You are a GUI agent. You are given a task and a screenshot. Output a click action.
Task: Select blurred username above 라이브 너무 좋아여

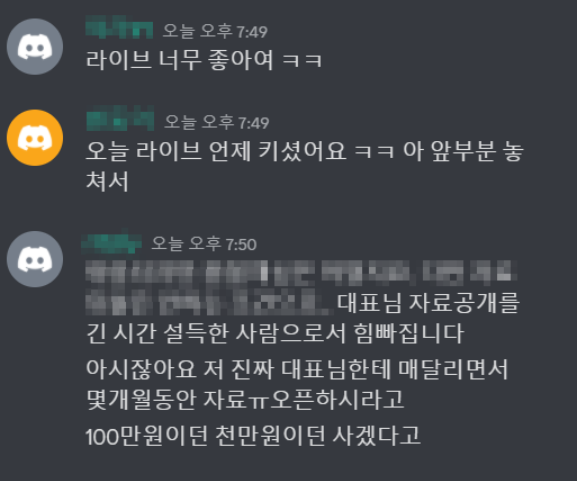point(119,28)
